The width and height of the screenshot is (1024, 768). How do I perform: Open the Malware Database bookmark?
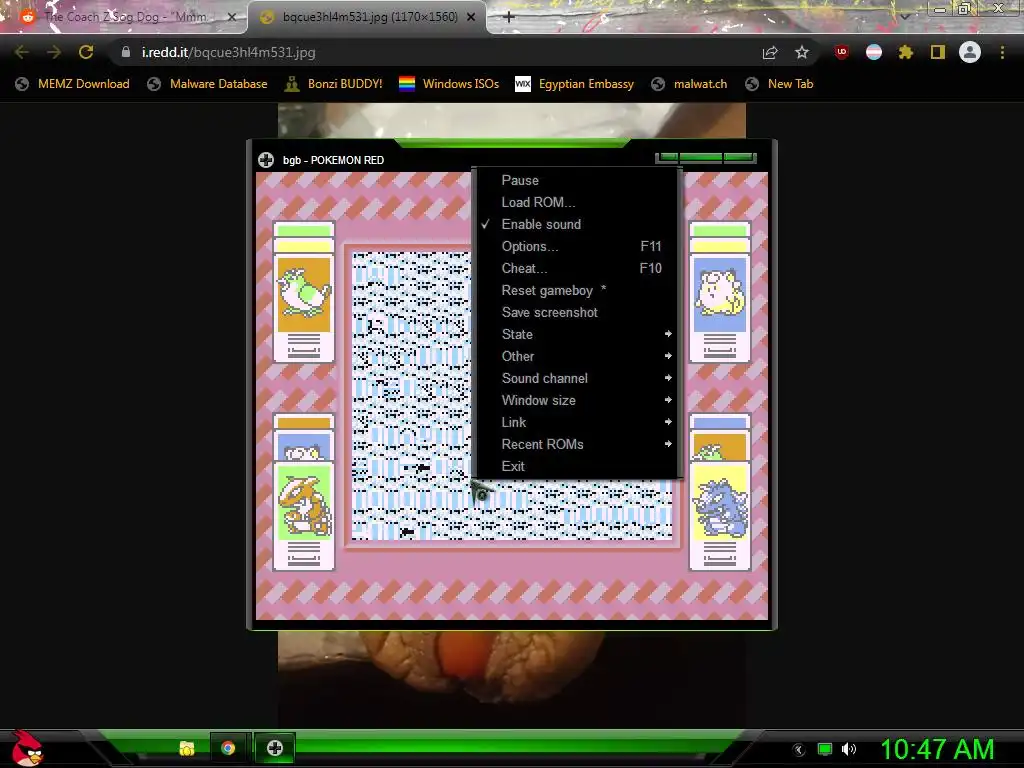pyautogui.click(x=207, y=84)
